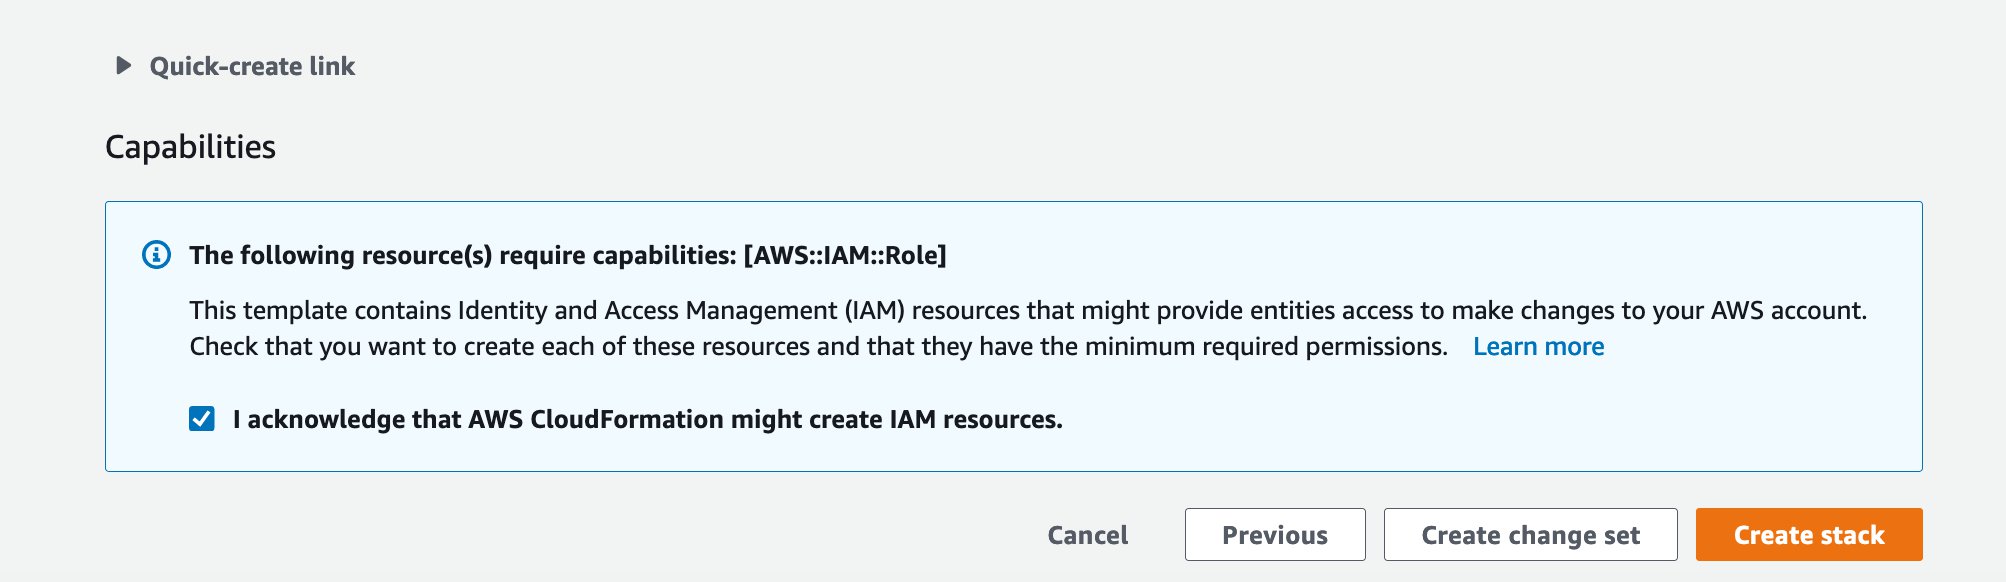Click the blue info circle icon
The width and height of the screenshot is (2006, 582).
point(157,255)
